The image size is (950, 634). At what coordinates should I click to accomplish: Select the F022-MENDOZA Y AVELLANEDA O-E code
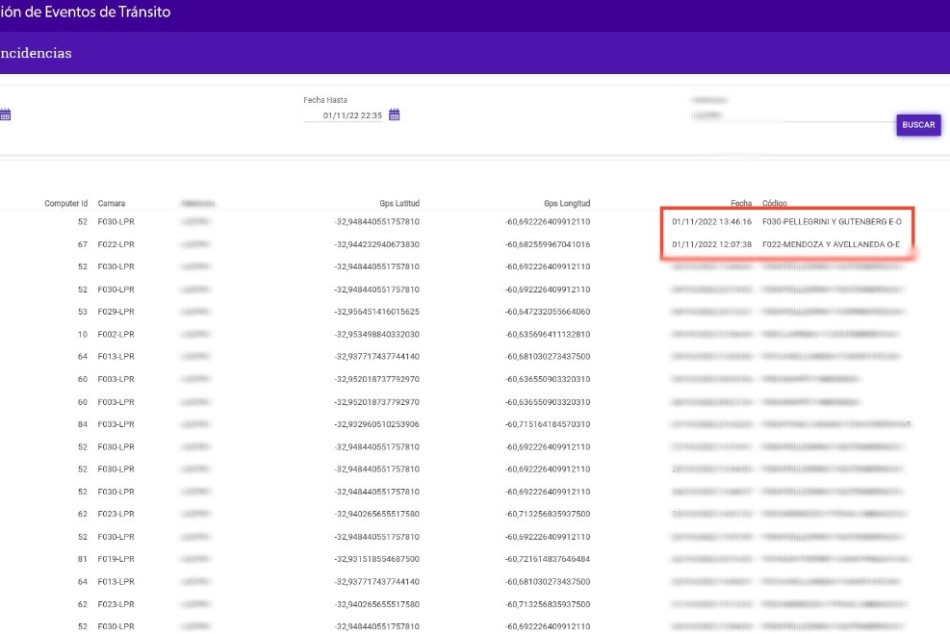[x=830, y=244]
